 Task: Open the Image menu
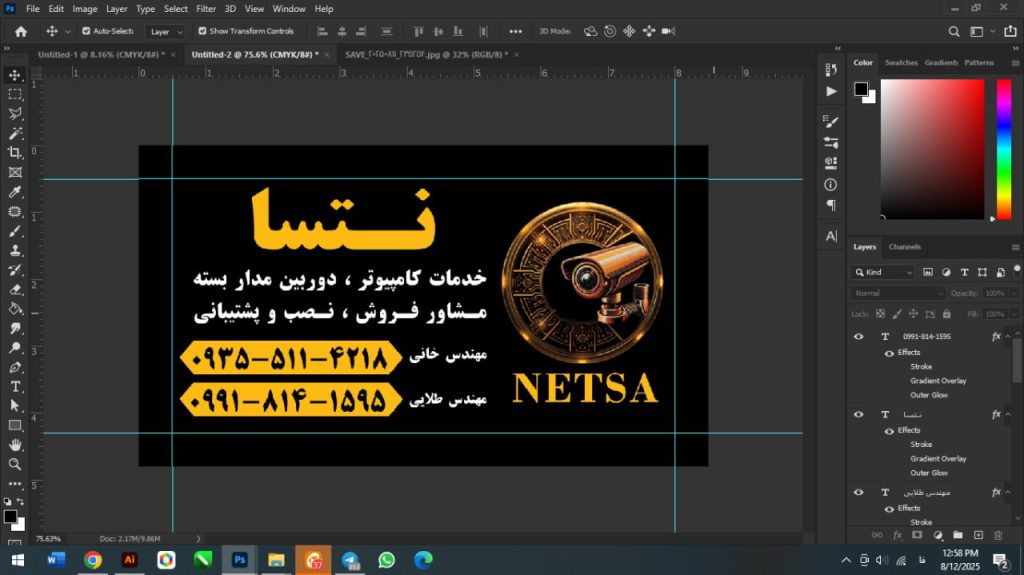(x=84, y=8)
